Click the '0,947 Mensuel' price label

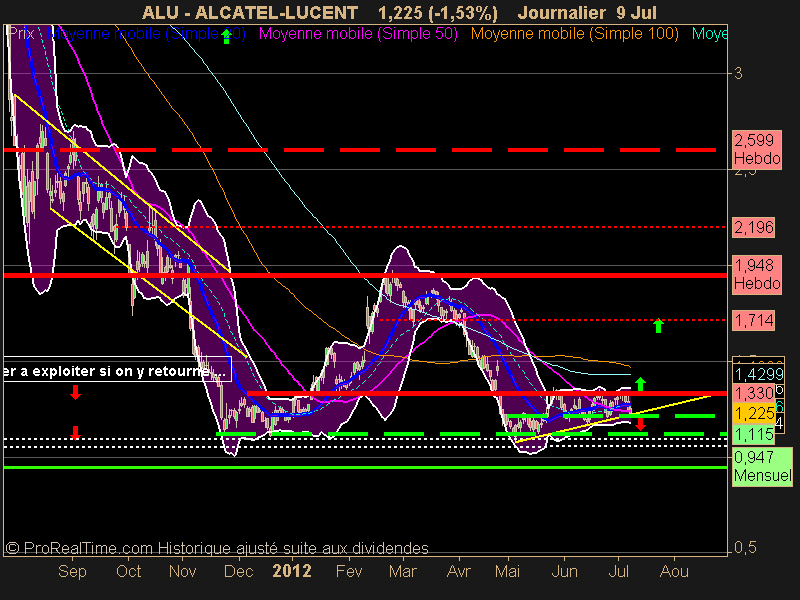[762, 466]
